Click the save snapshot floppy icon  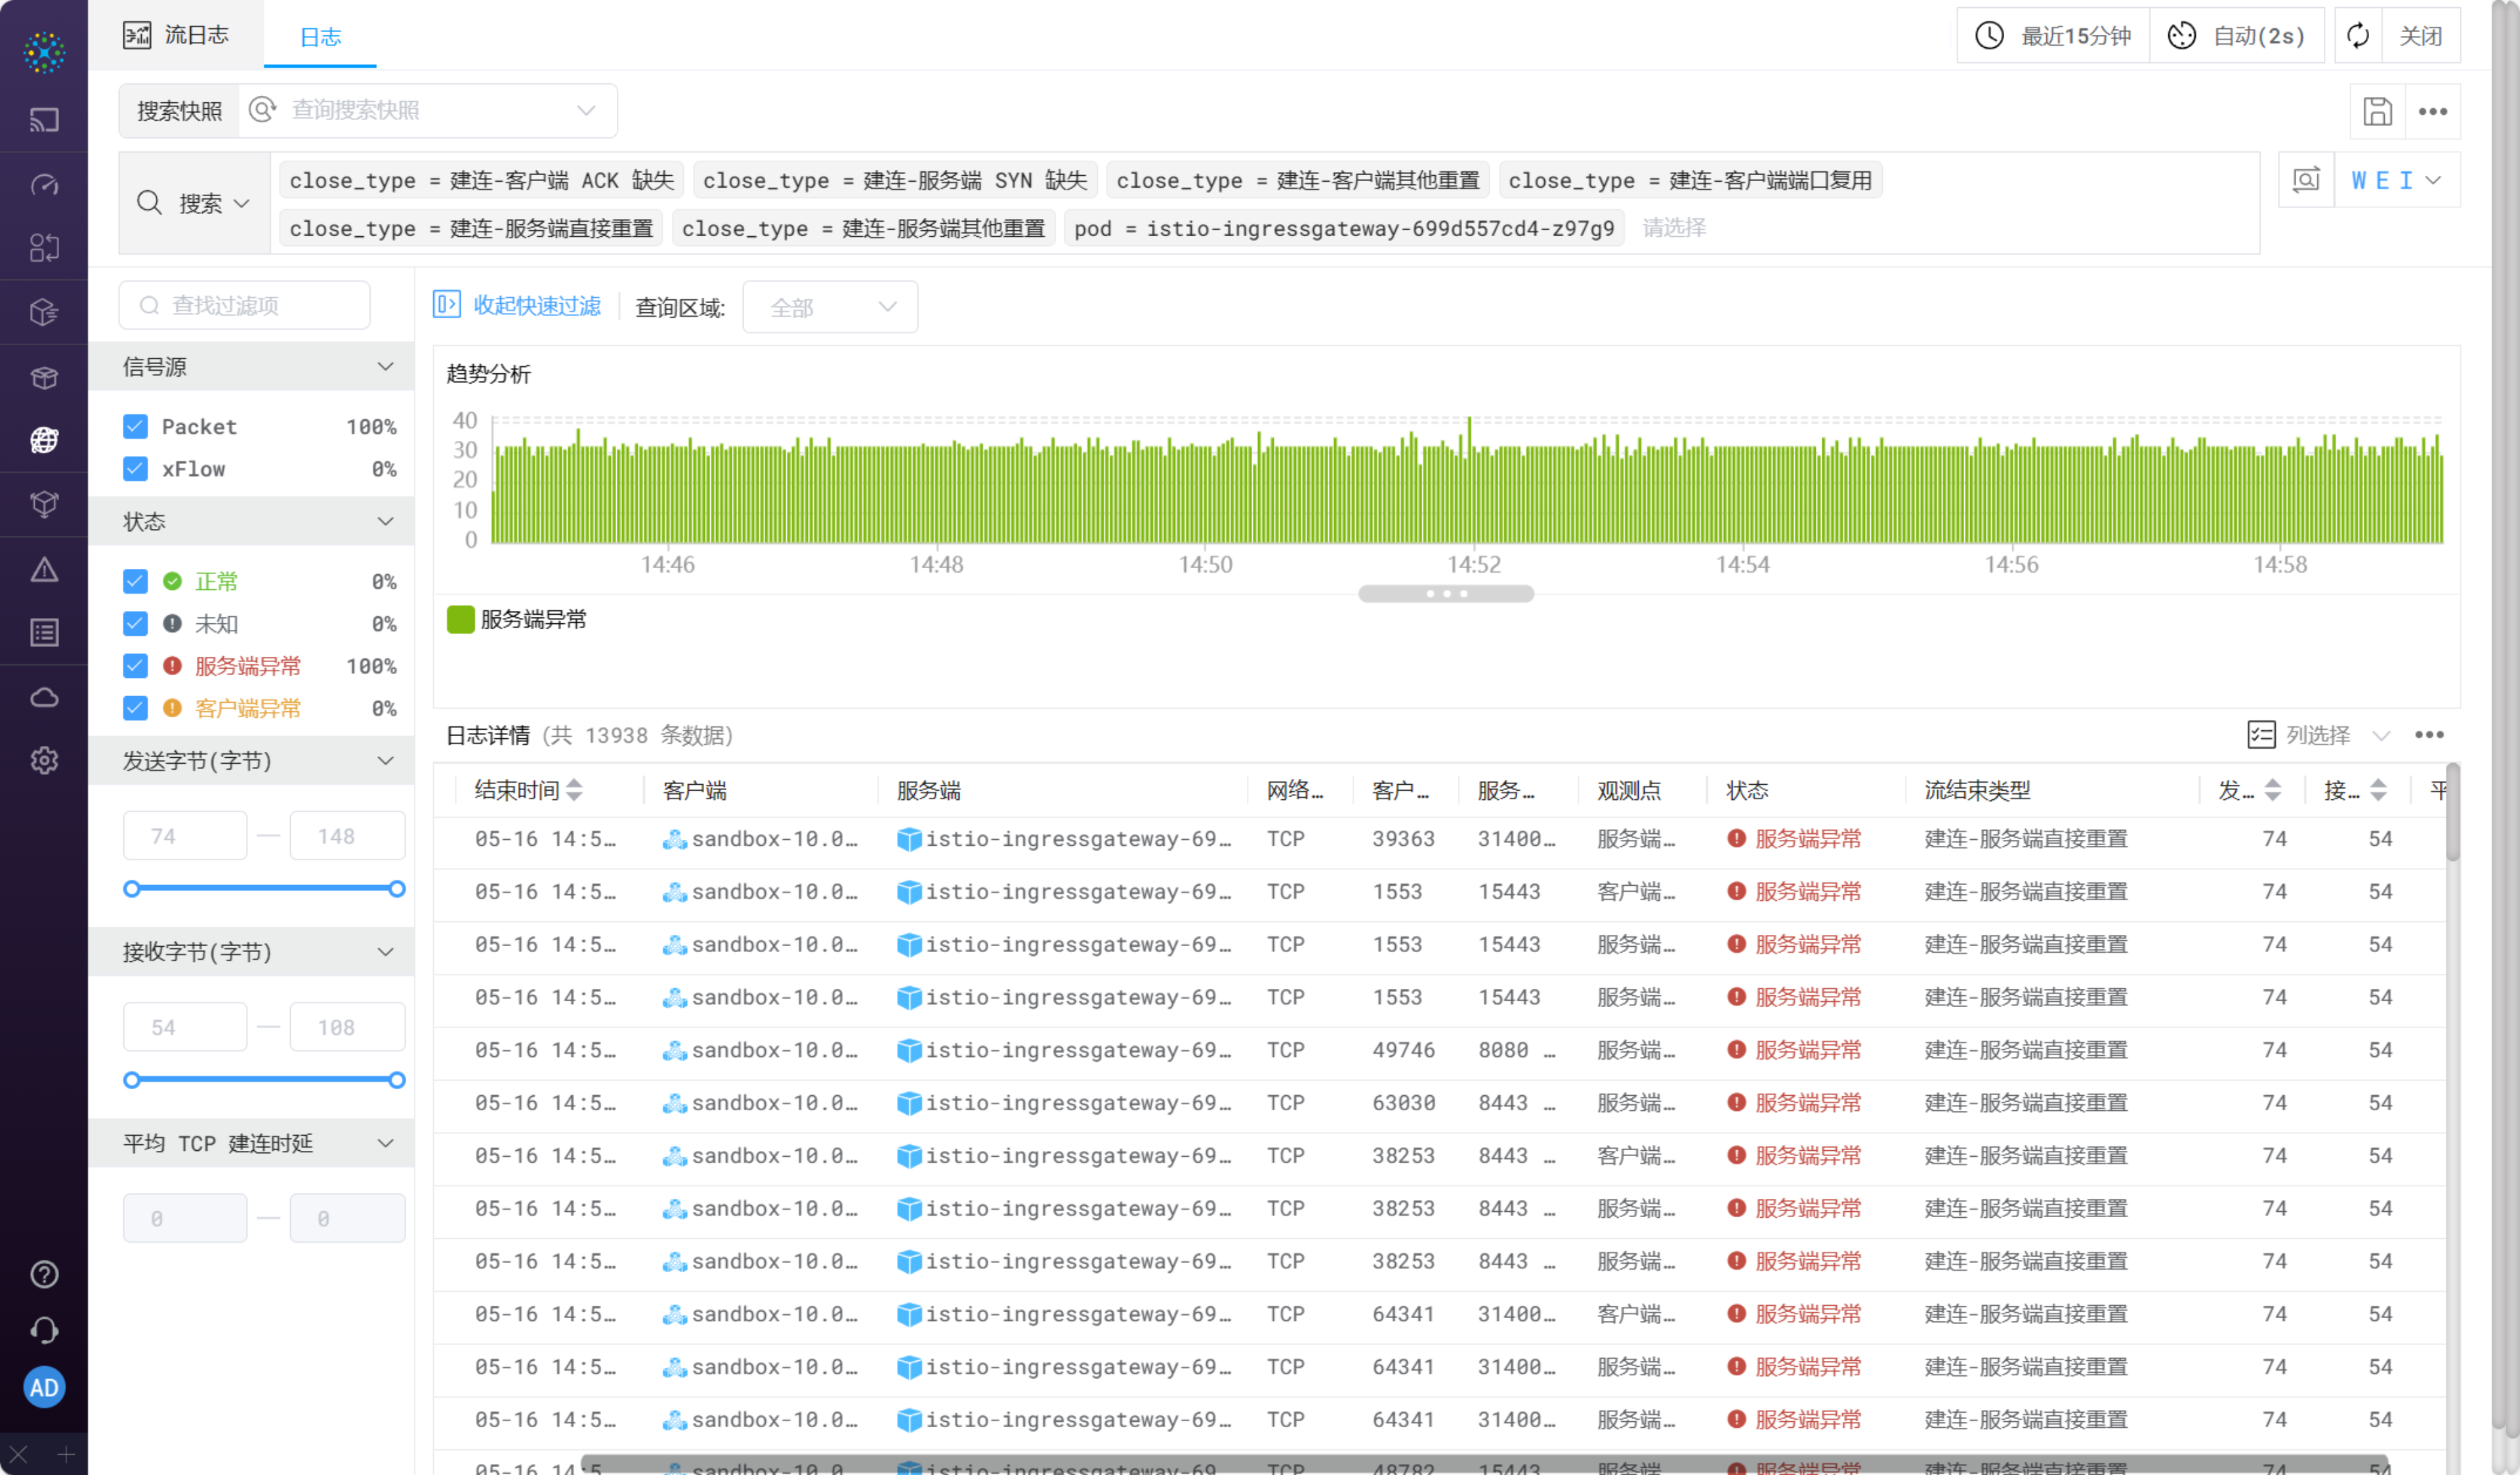(x=2376, y=111)
